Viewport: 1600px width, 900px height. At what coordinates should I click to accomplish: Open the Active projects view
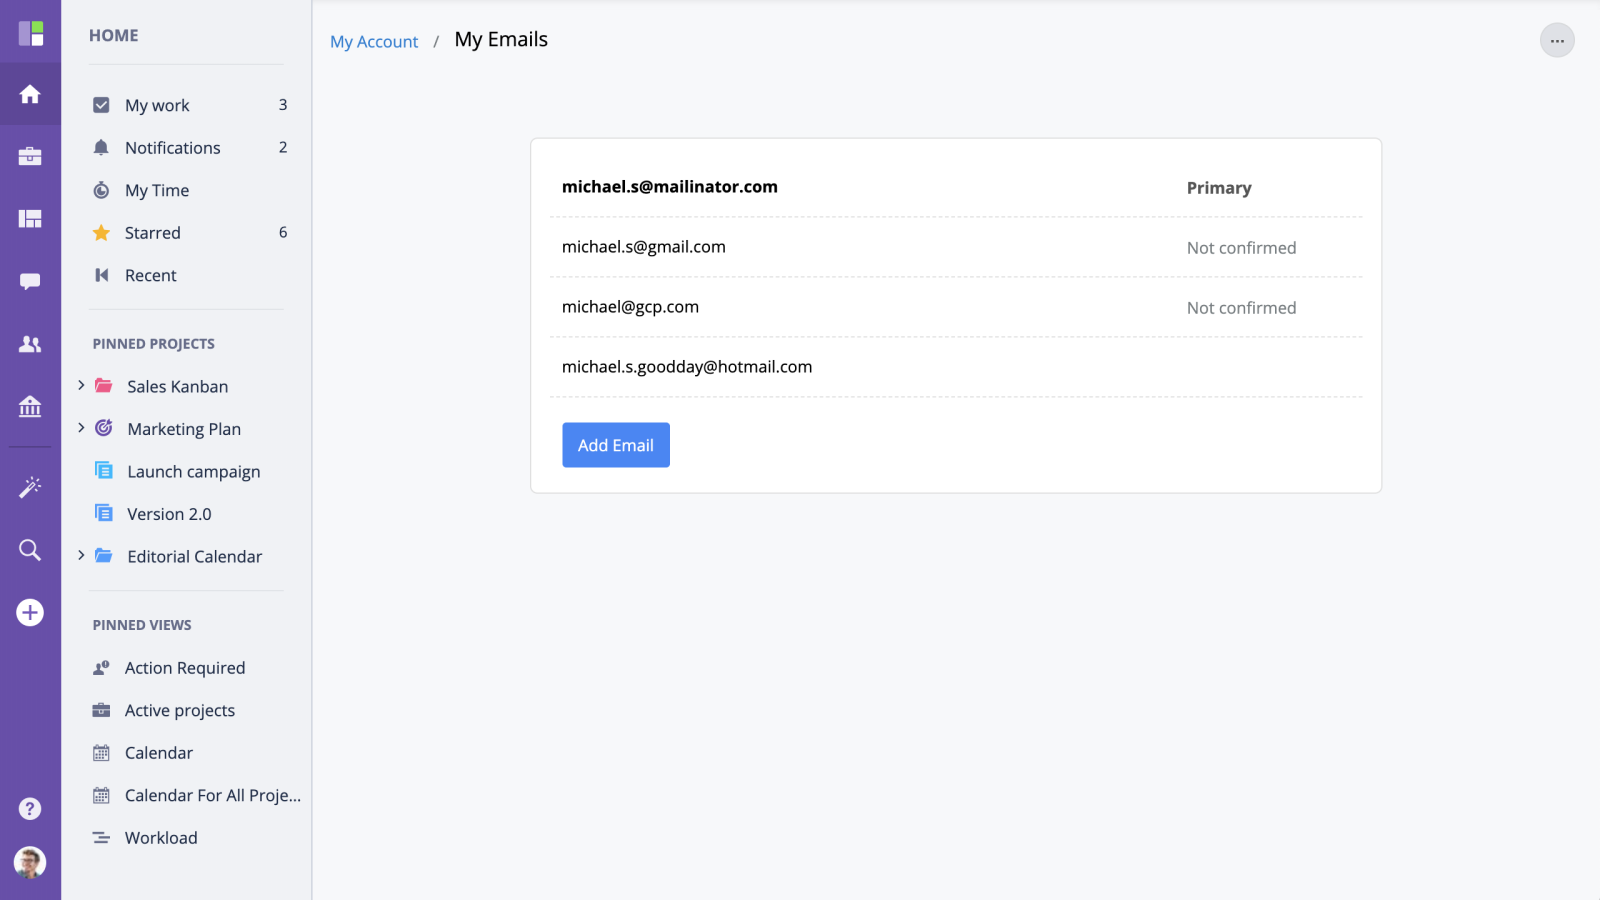click(179, 711)
